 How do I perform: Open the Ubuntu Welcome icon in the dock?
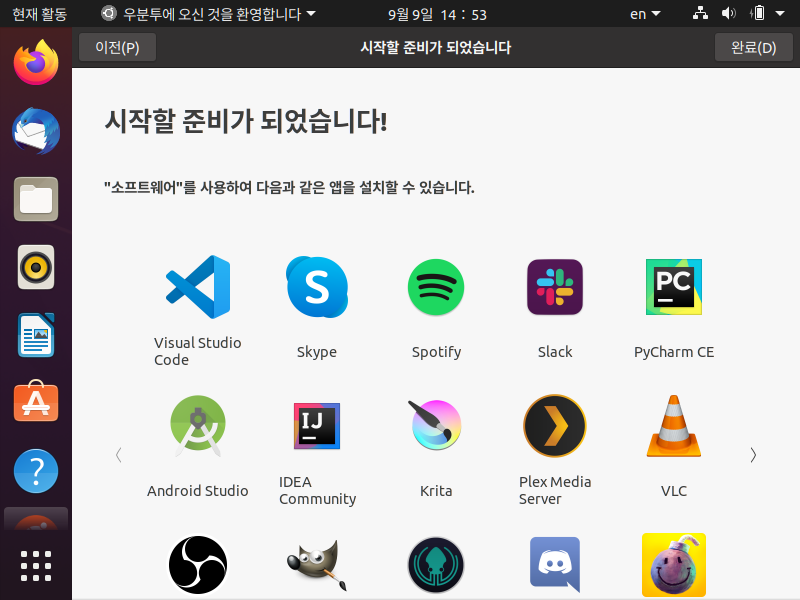click(x=36, y=520)
